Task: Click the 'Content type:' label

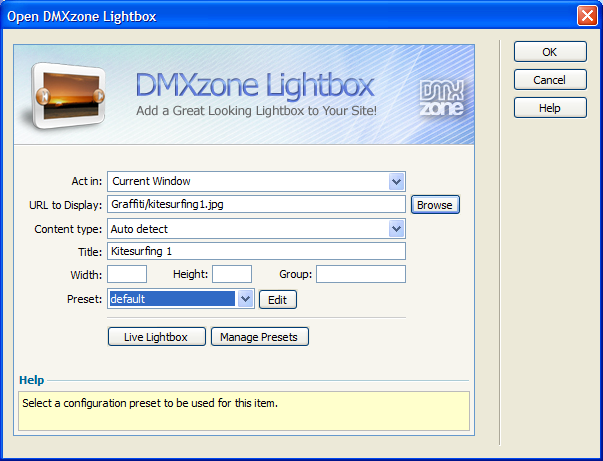Action: click(x=68, y=230)
